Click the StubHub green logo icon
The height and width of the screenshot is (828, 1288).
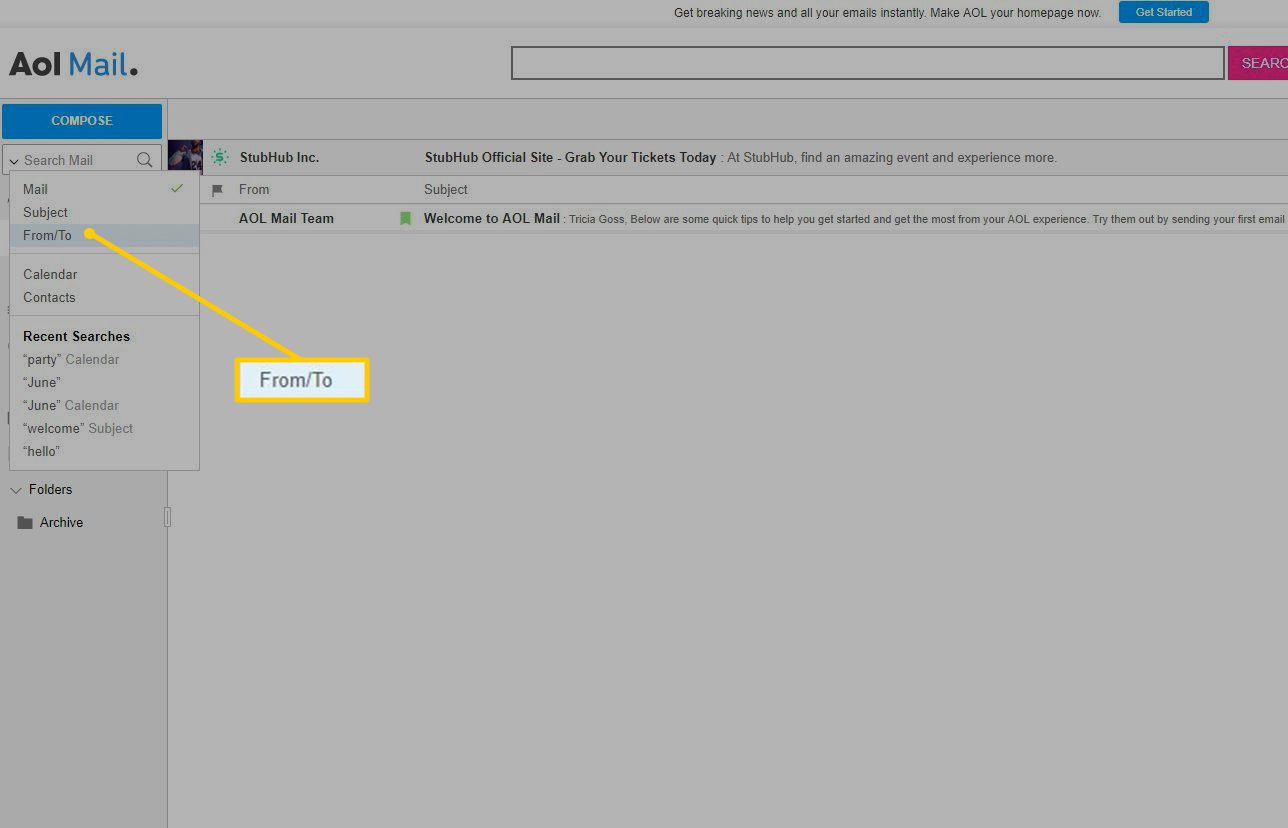[x=220, y=157]
